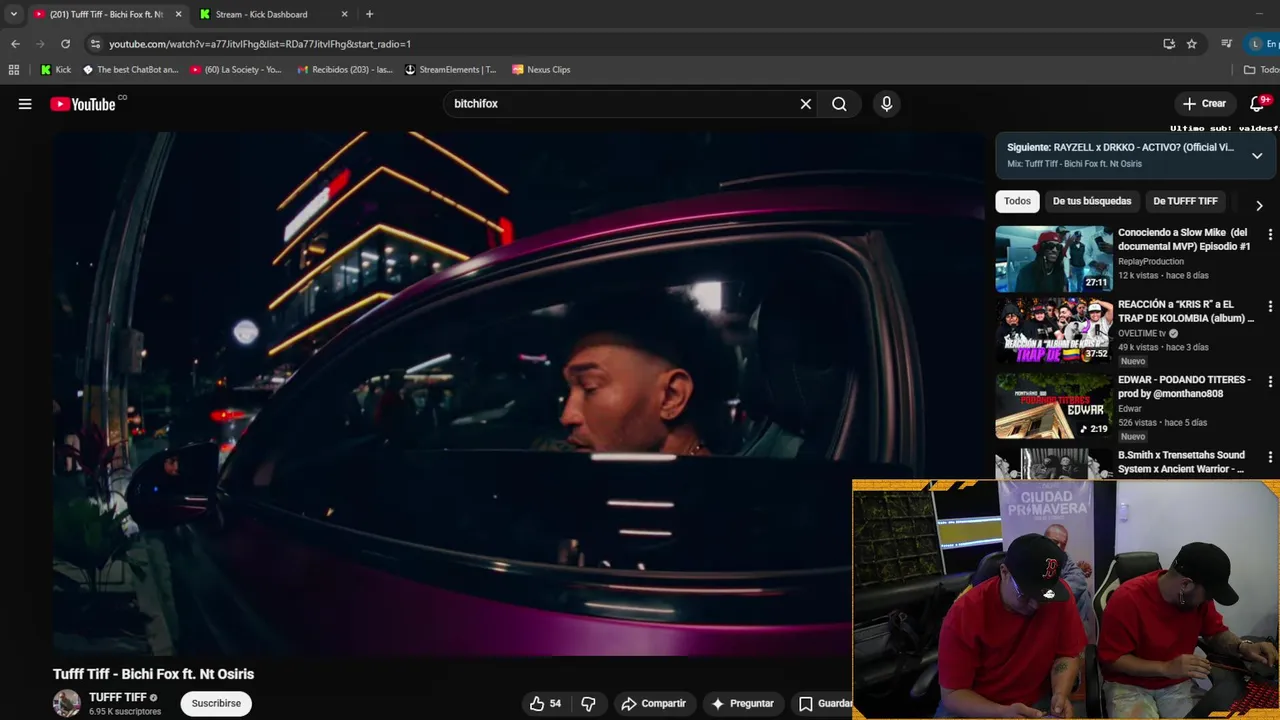Open the apps grid in bookmarks bar

tap(14, 70)
